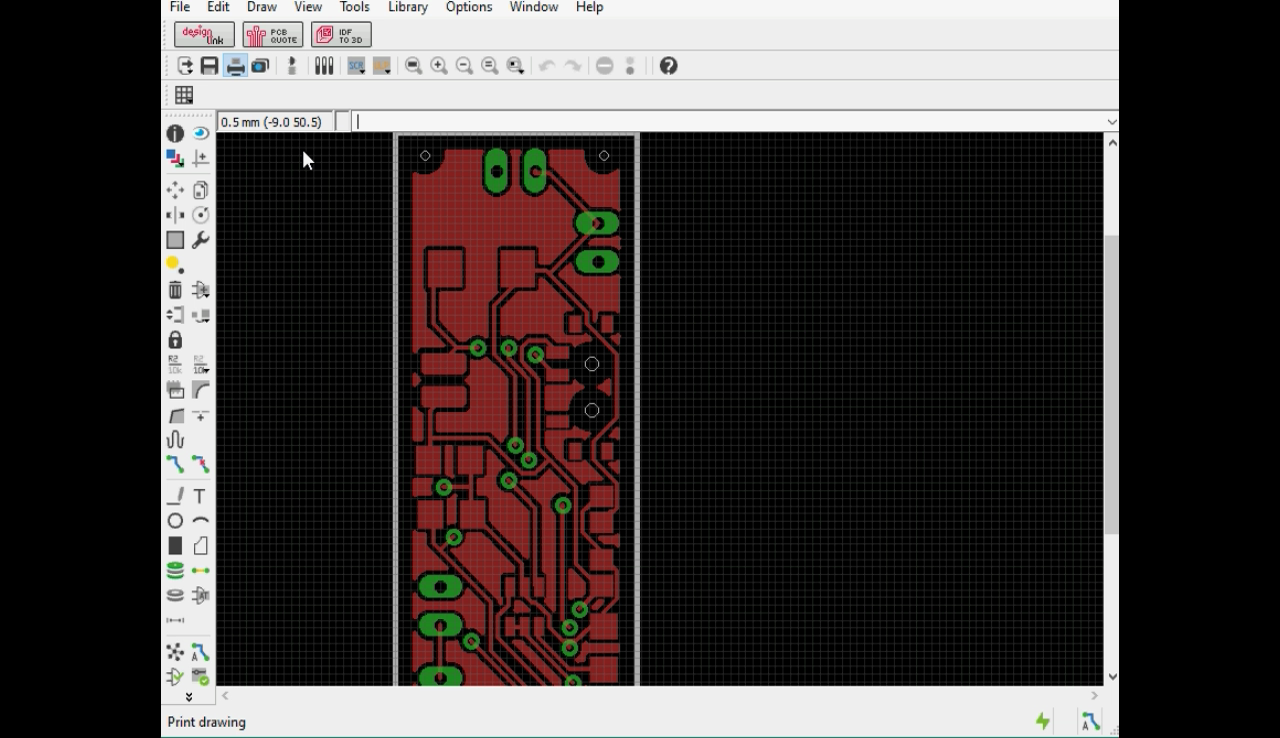Viewport: 1280px width, 738px height.
Task: Open the grid settings
Action: [x=183, y=94]
